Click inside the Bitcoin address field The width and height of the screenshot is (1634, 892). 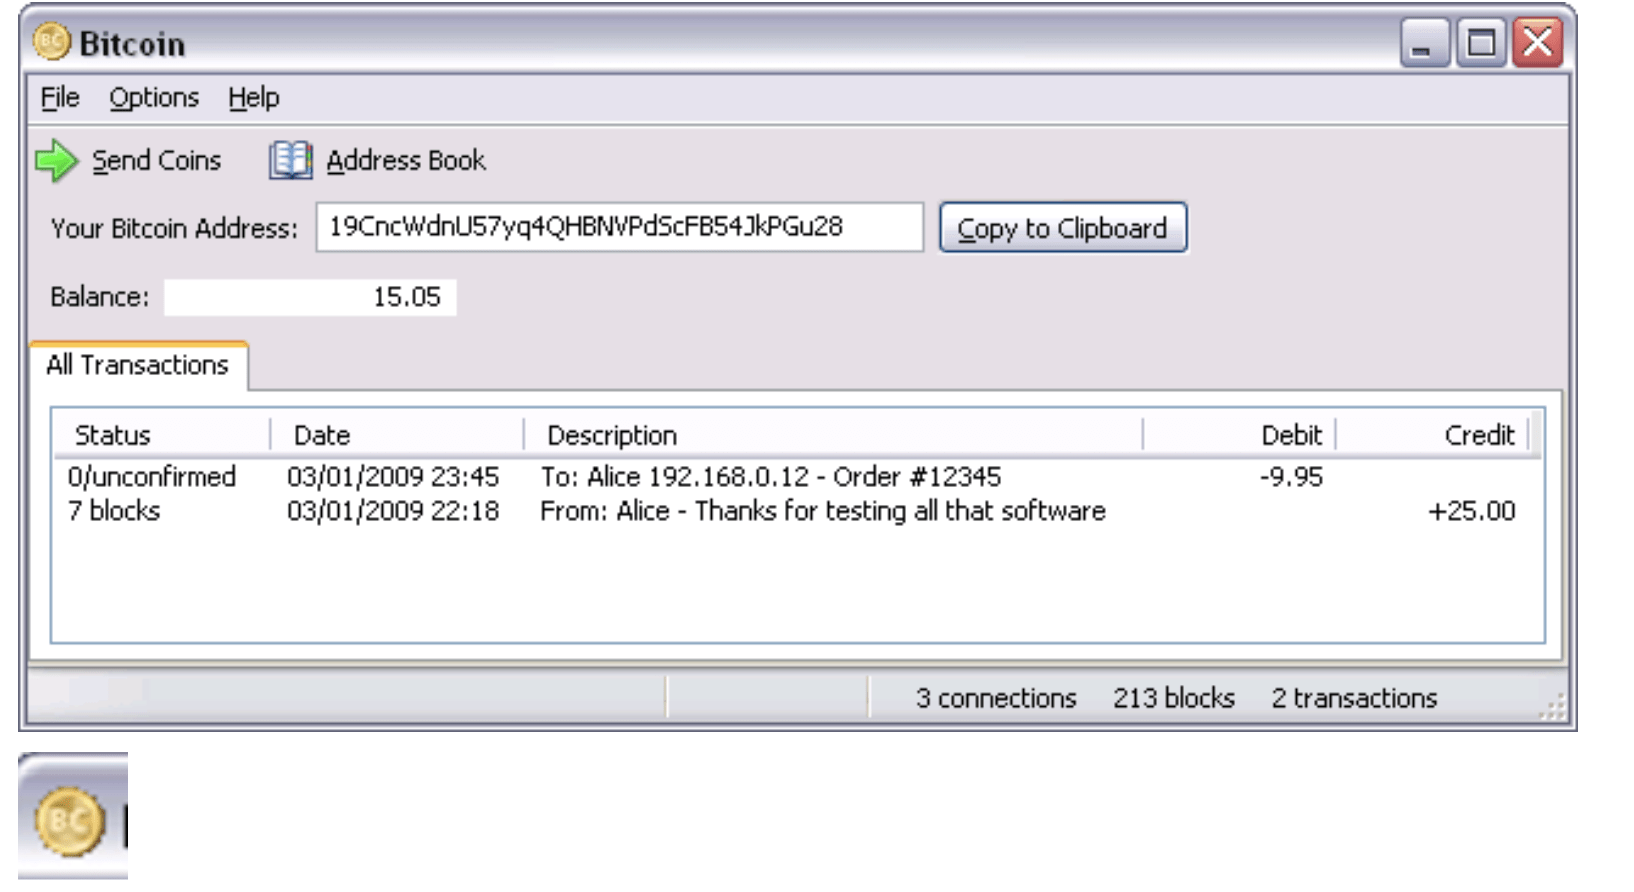[x=620, y=227]
